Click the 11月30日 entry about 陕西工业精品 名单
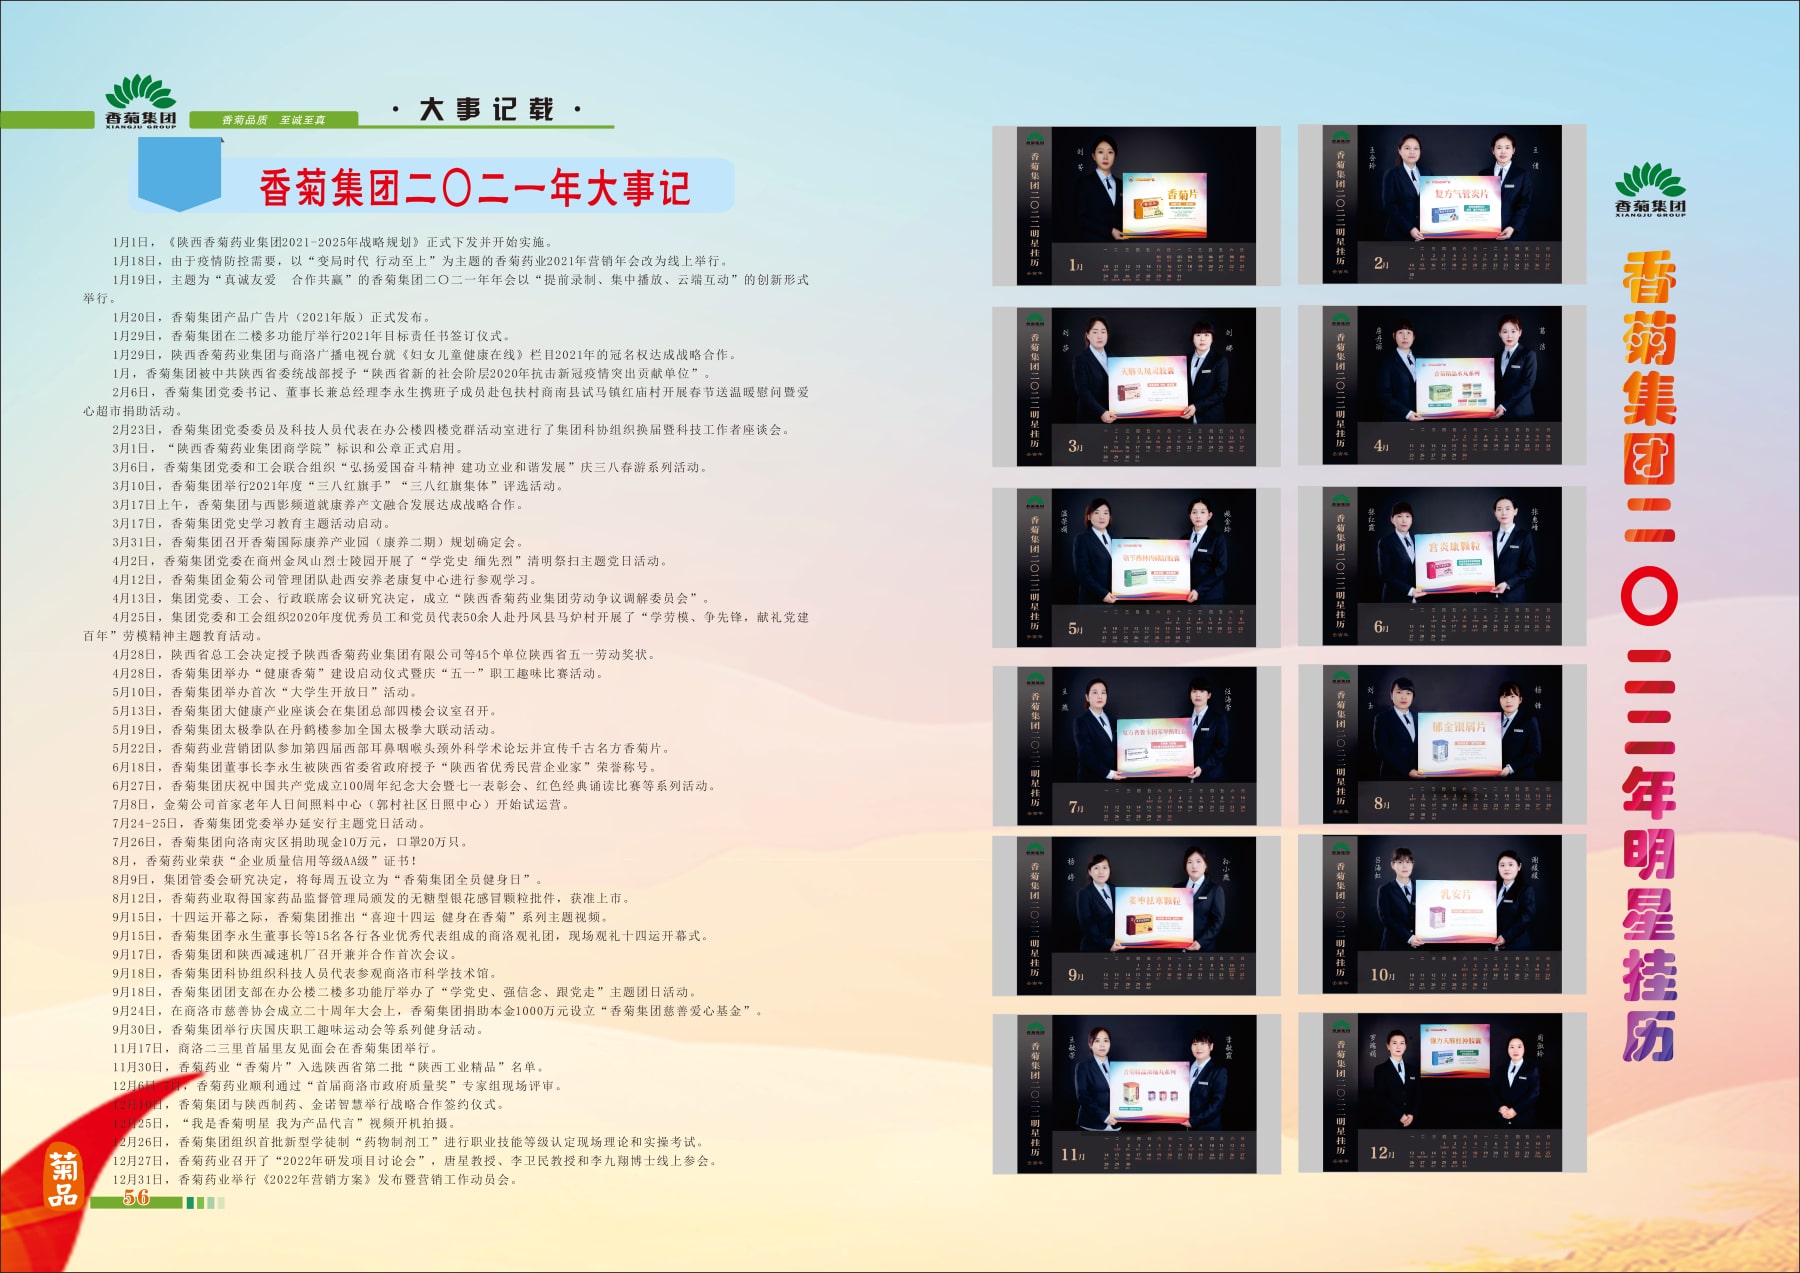The height and width of the screenshot is (1273, 1800). 331,1067
